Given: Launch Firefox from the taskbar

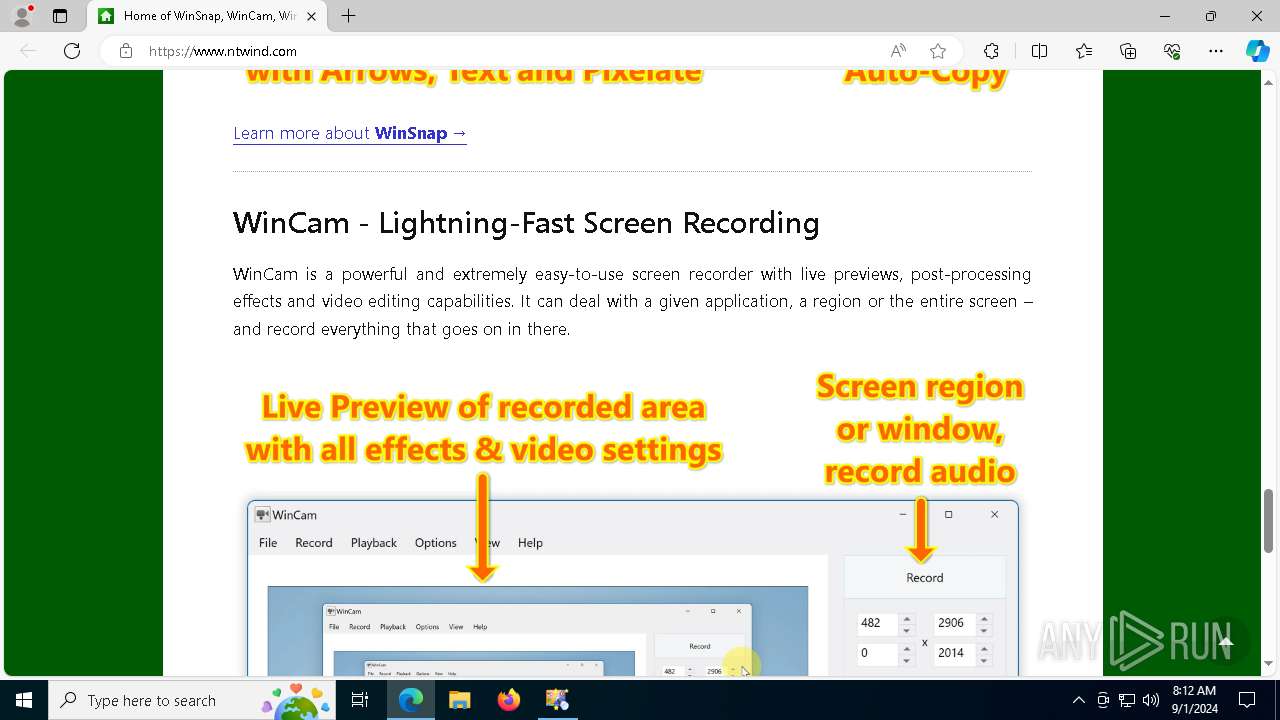Looking at the screenshot, I should click(508, 700).
